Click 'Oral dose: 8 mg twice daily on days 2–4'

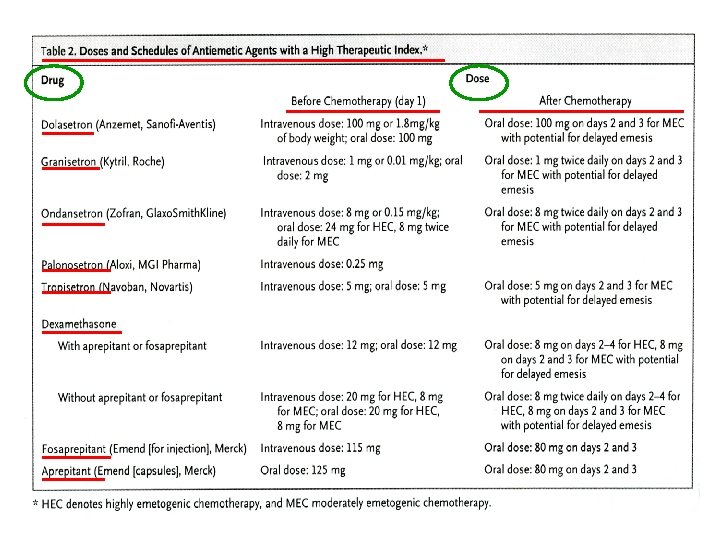point(582,411)
